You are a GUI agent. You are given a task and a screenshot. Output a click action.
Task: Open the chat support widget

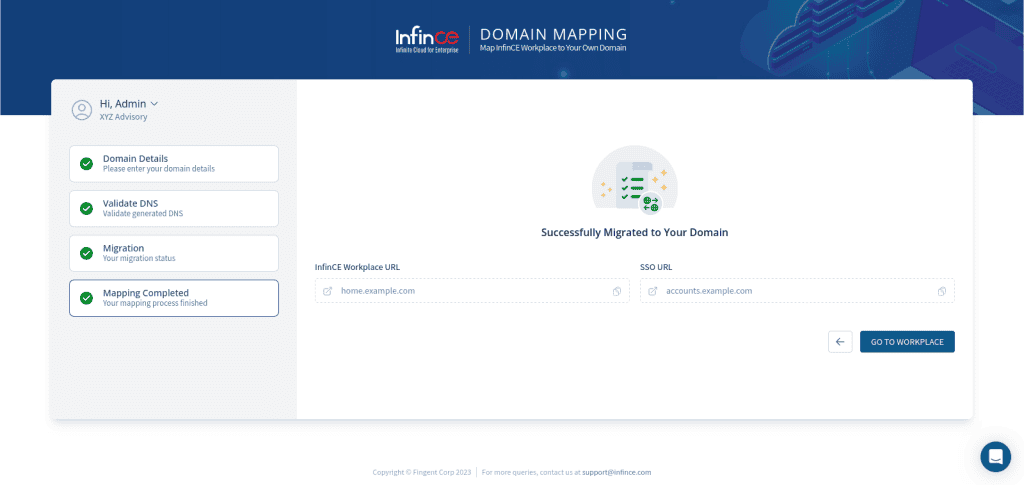pos(995,456)
